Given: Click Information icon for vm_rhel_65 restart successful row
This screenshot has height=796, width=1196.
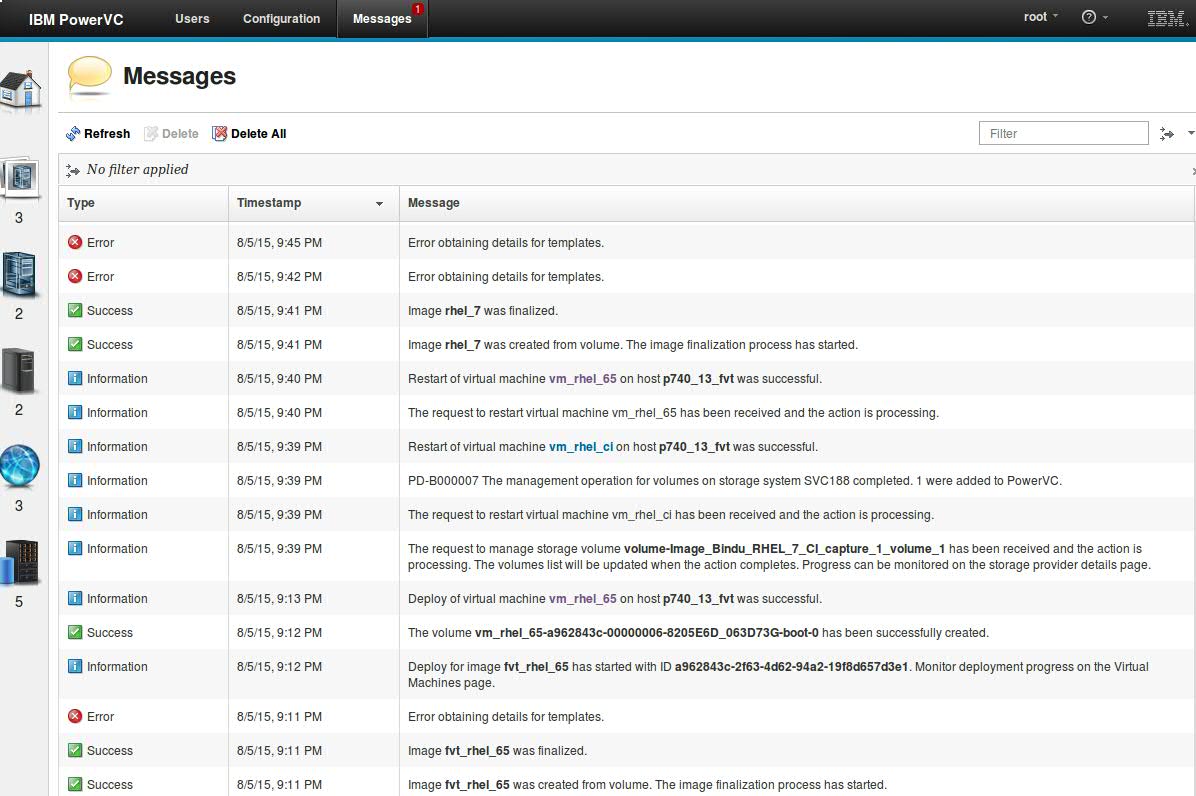Looking at the screenshot, I should pos(75,378).
